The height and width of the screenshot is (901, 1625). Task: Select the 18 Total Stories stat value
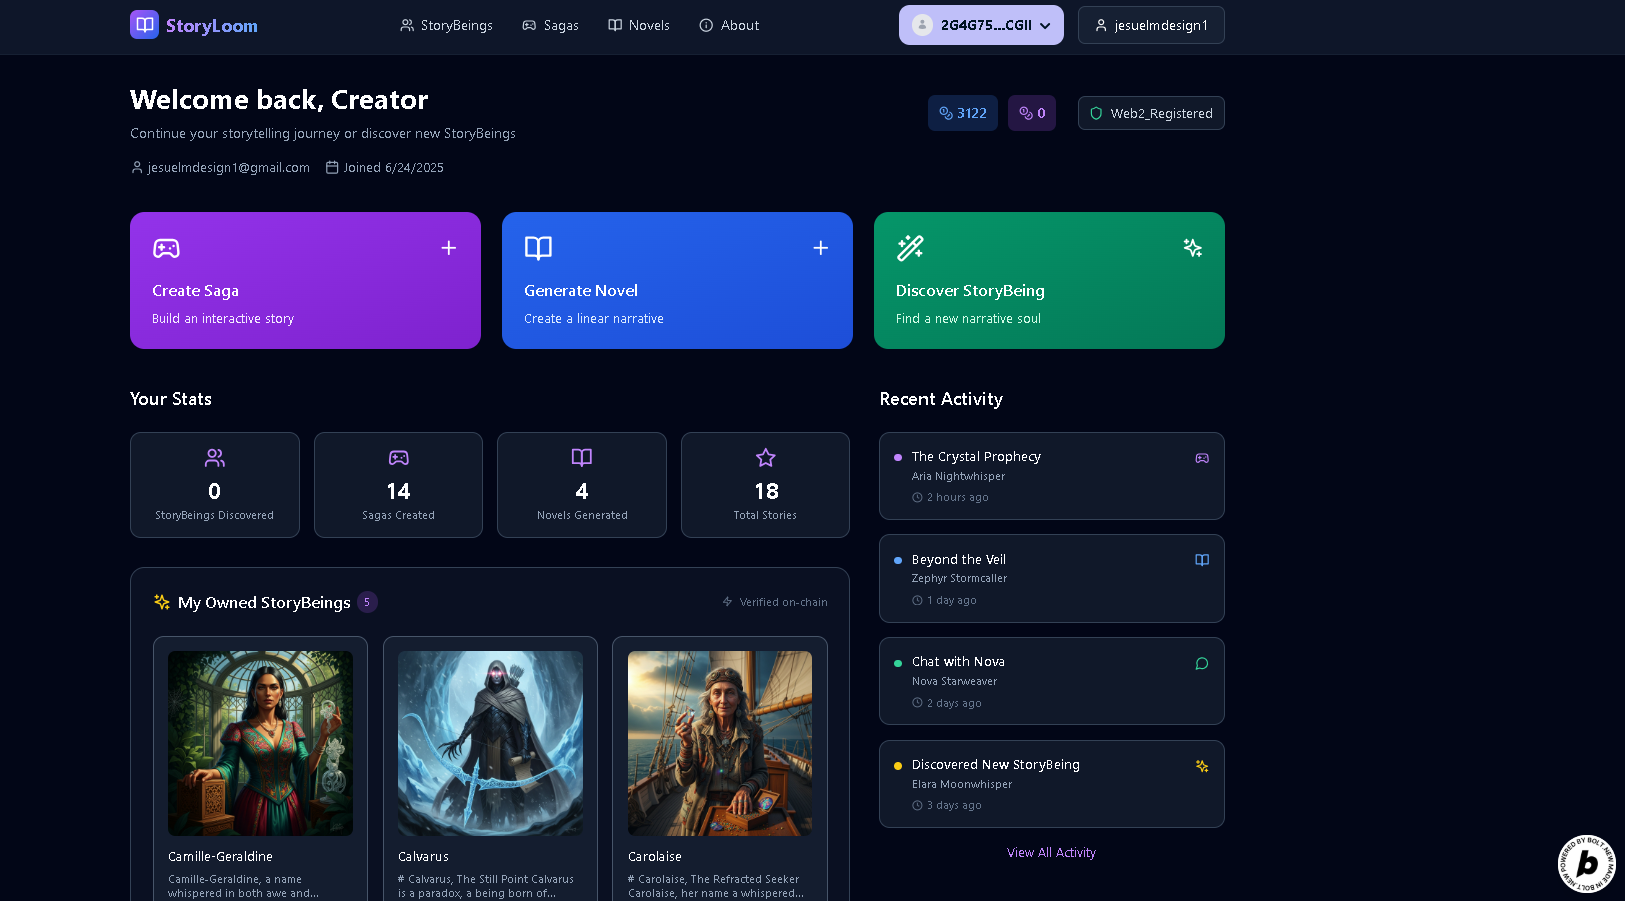click(x=766, y=491)
